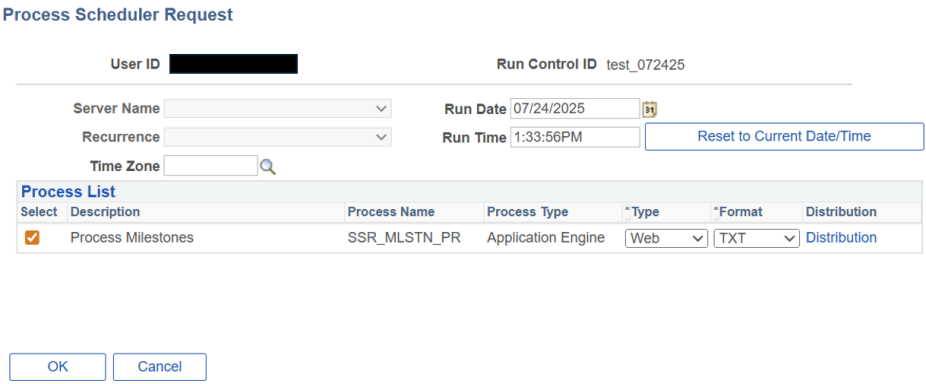926x384 pixels.
Task: Click the Process Milestones description text
Action: [132, 237]
